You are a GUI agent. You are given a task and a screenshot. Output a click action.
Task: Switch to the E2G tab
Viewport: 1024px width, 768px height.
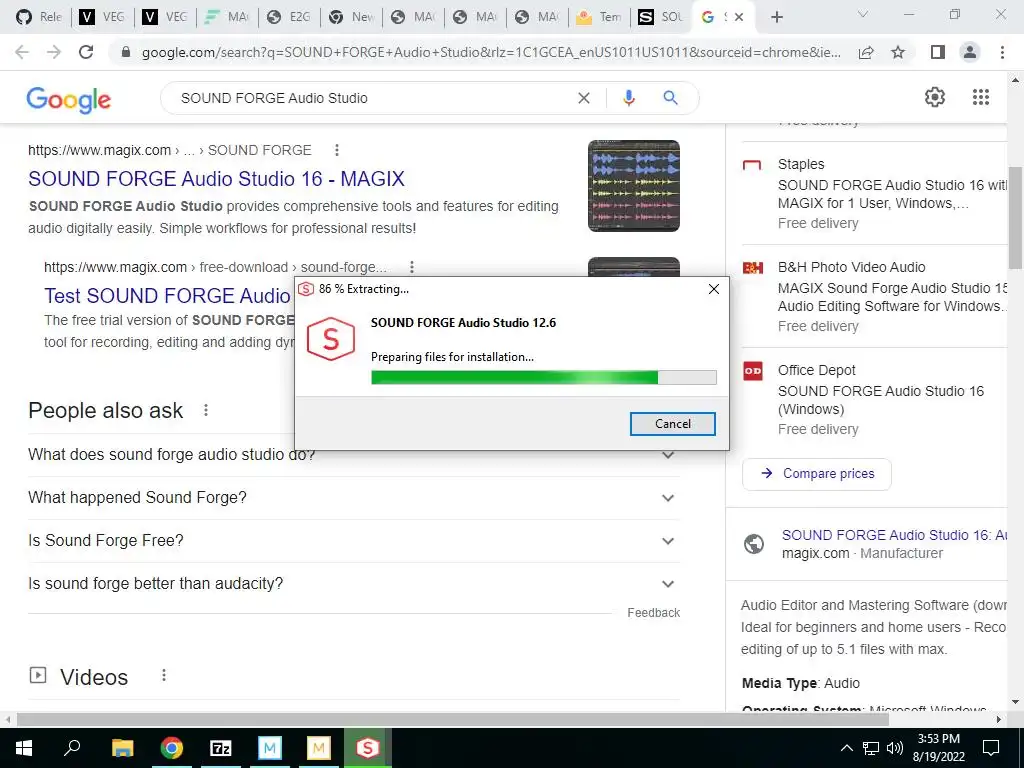tap(289, 17)
